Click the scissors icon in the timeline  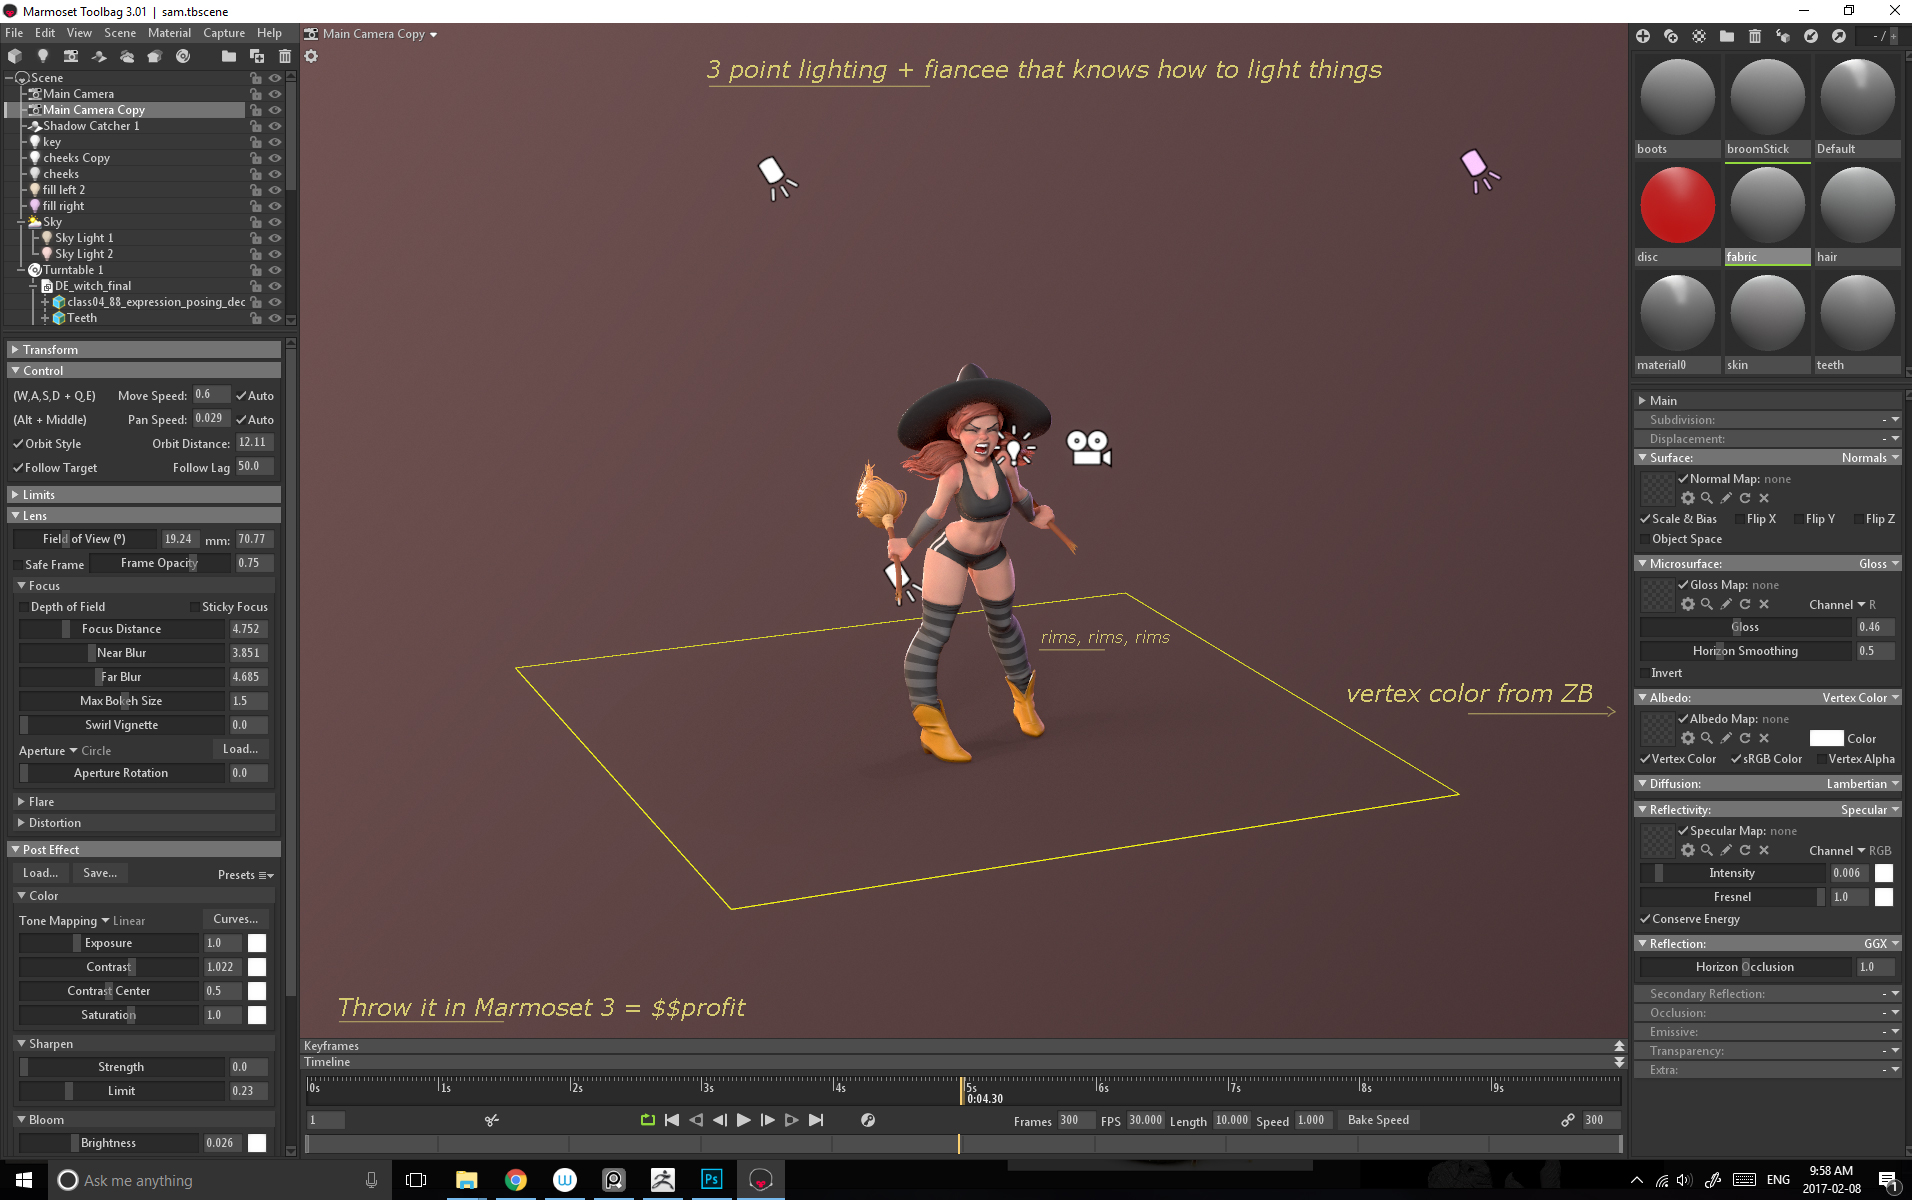click(x=492, y=1120)
